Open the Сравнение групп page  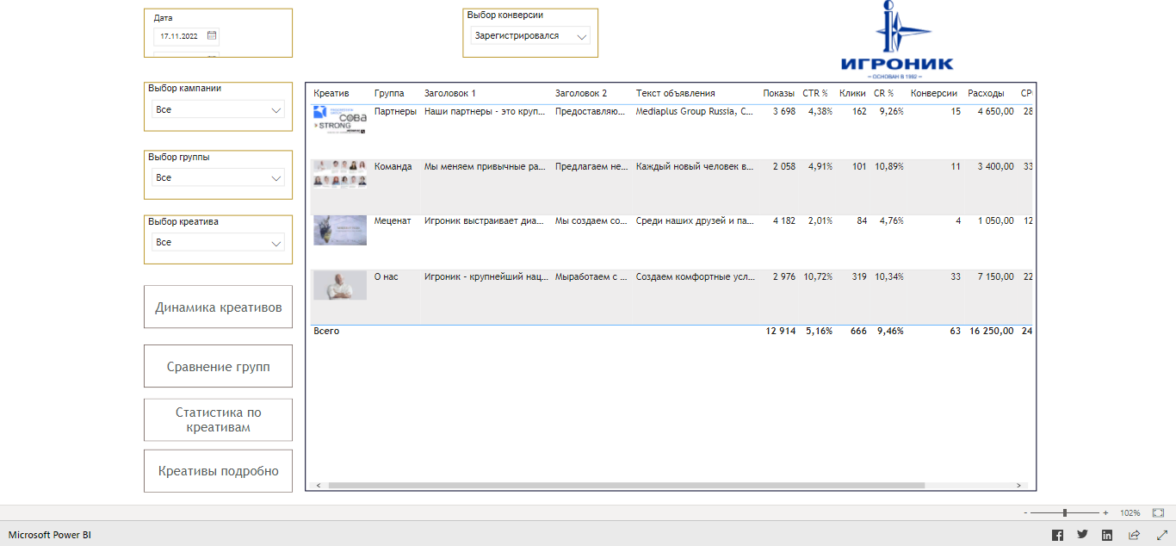218,367
